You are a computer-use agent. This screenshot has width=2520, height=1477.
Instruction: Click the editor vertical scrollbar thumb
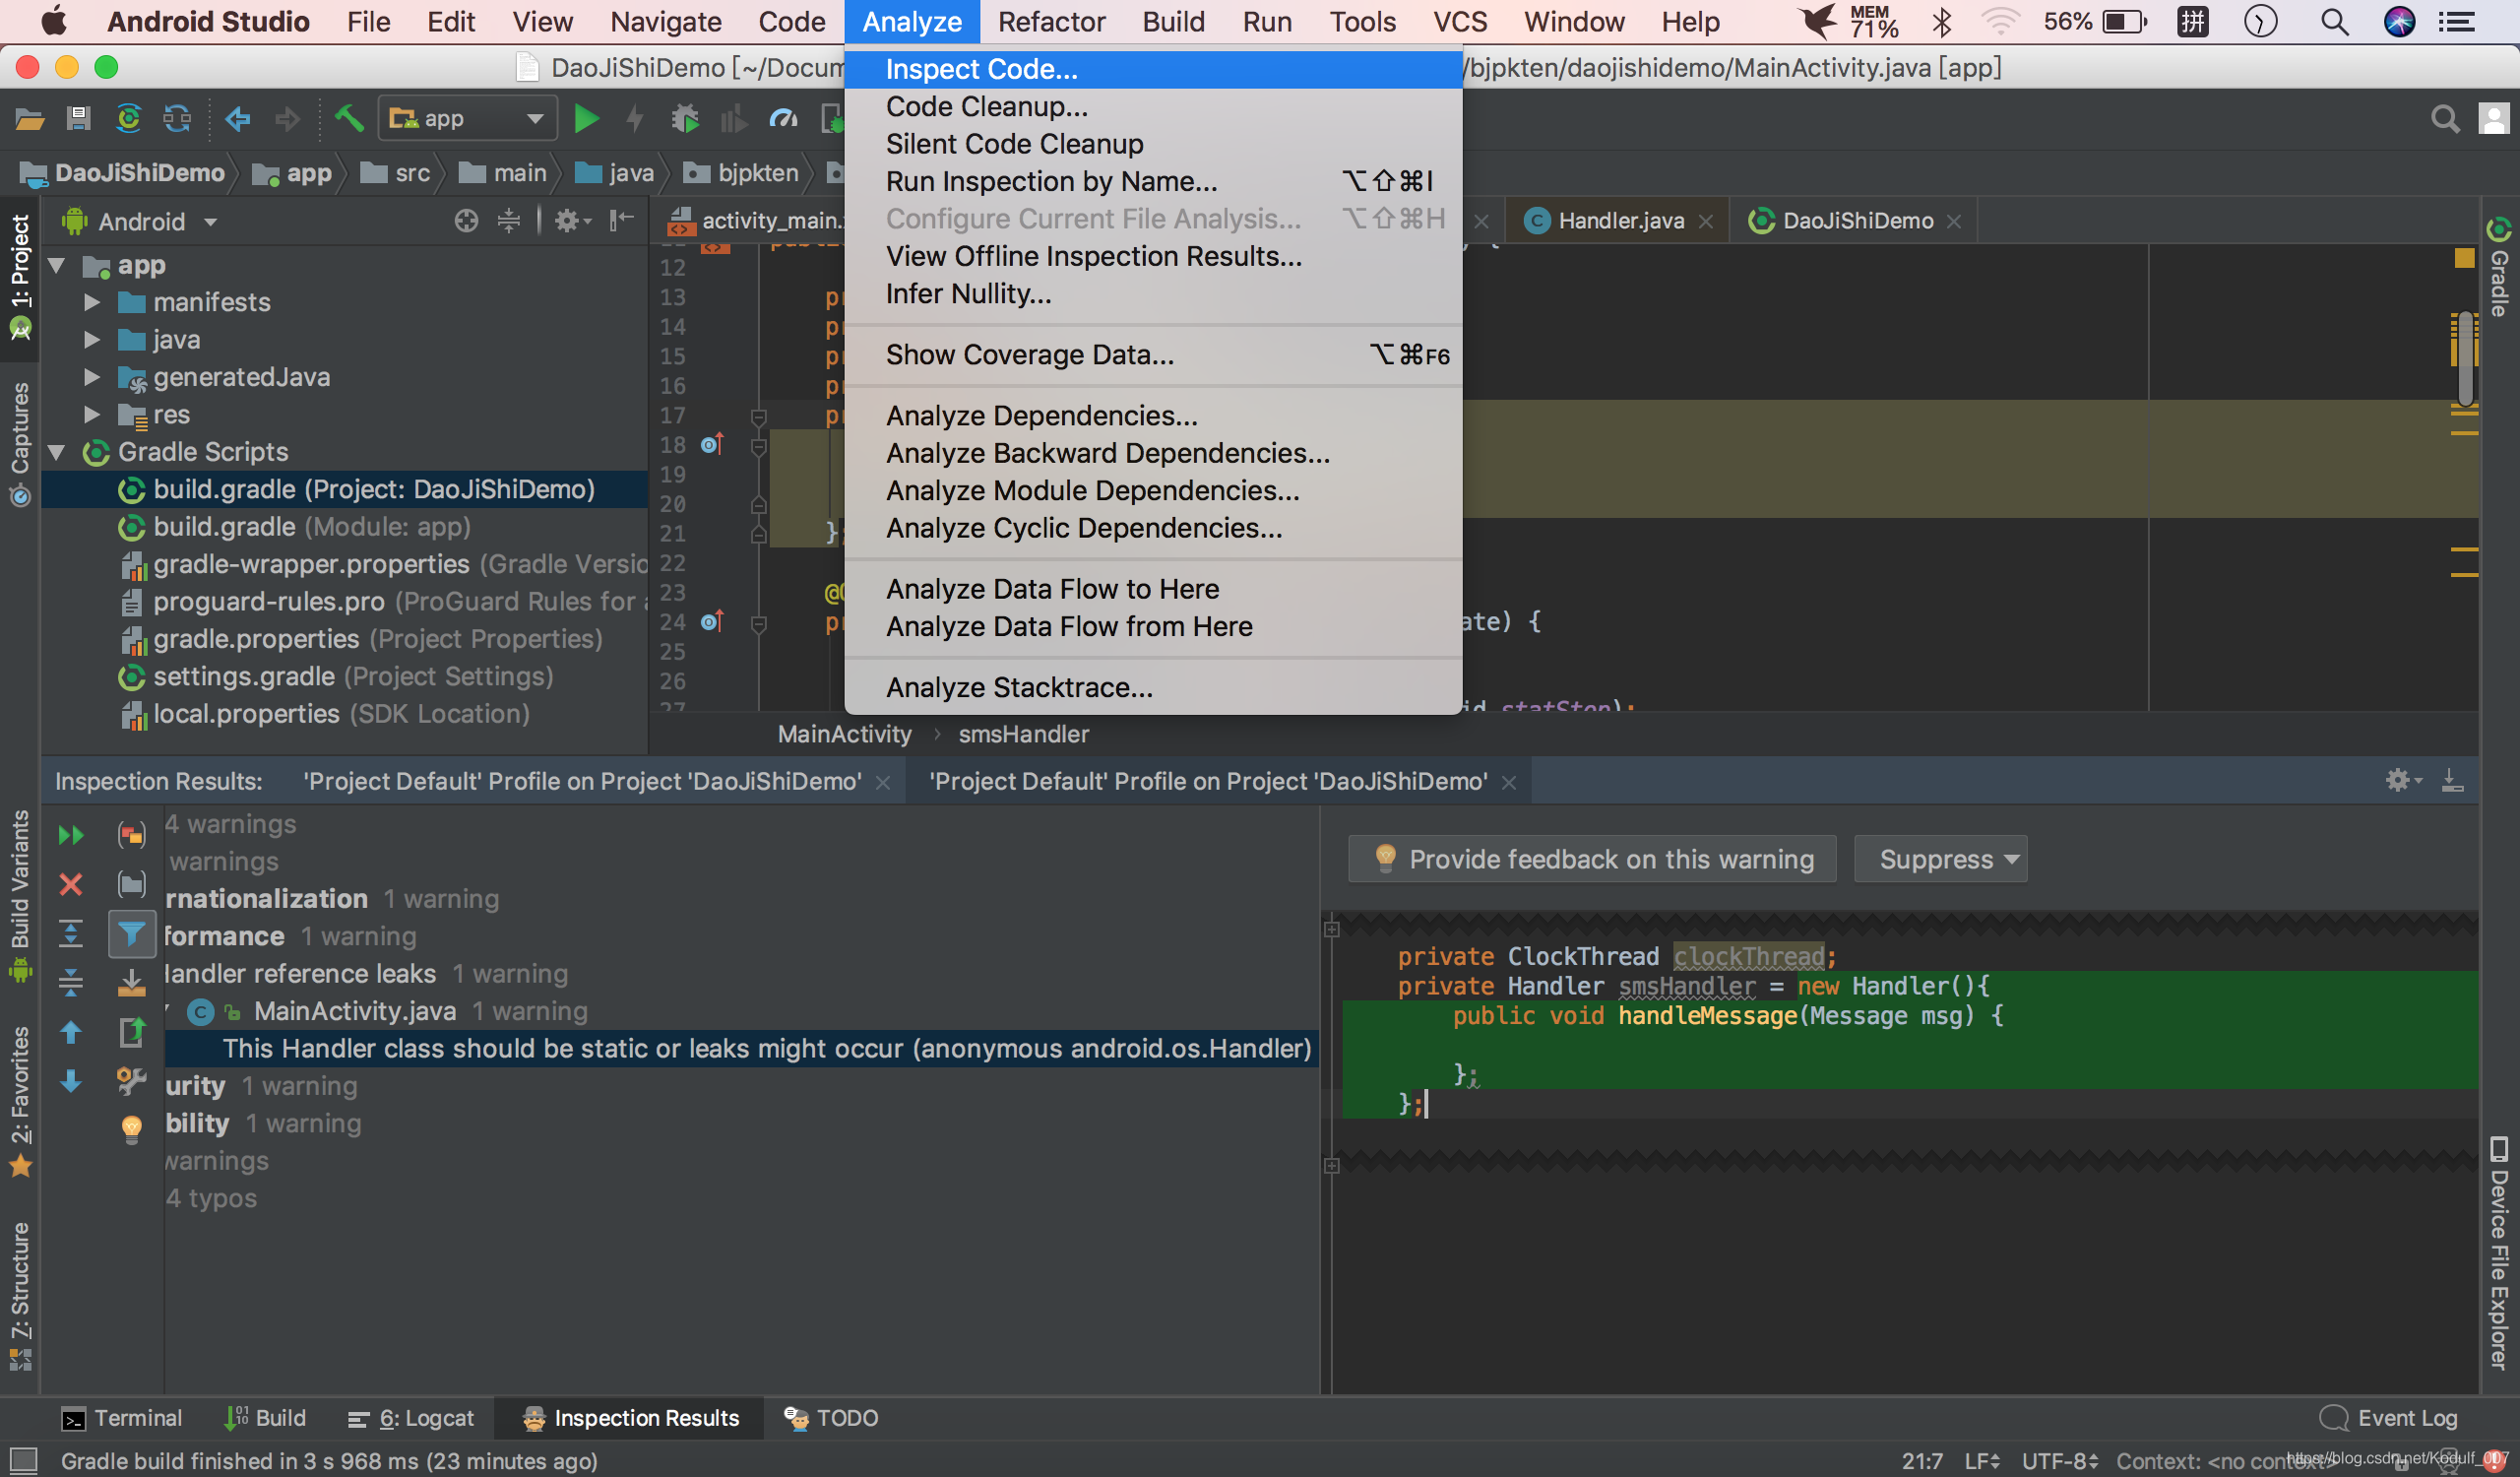coord(2466,358)
